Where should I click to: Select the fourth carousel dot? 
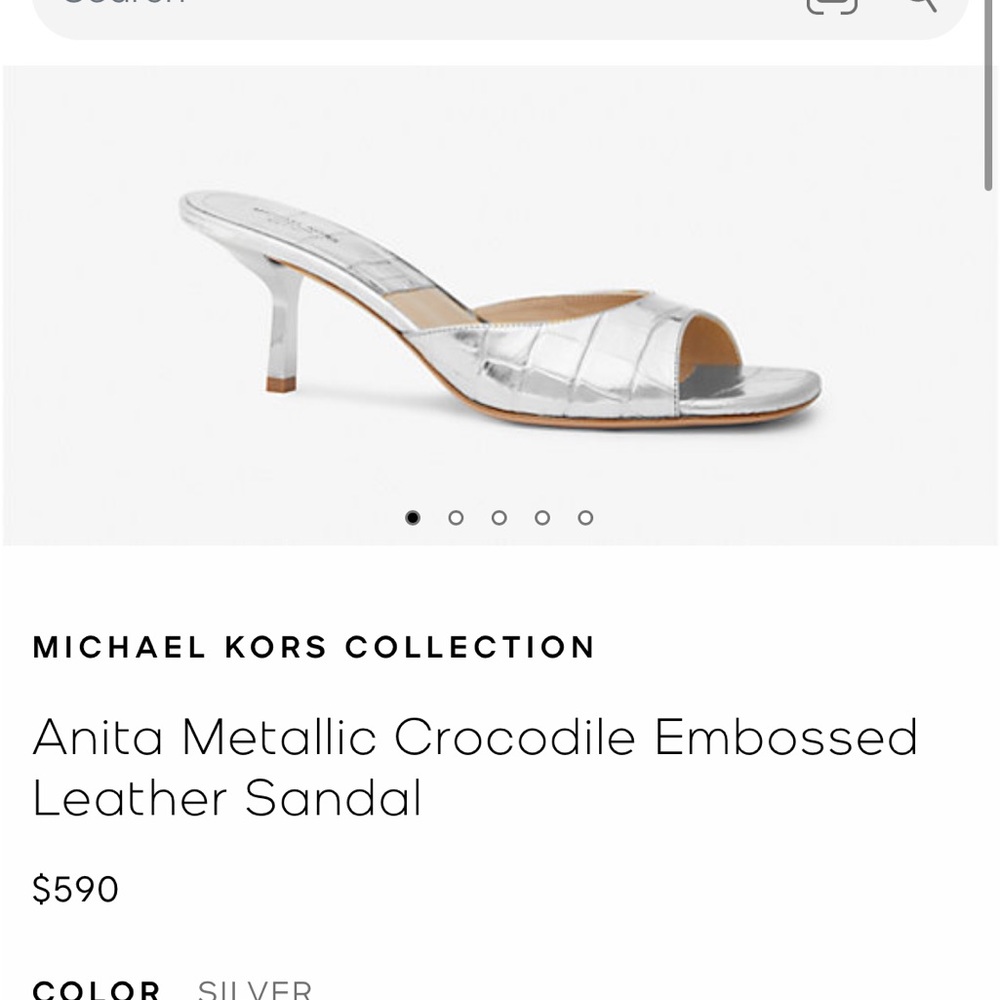[540, 518]
